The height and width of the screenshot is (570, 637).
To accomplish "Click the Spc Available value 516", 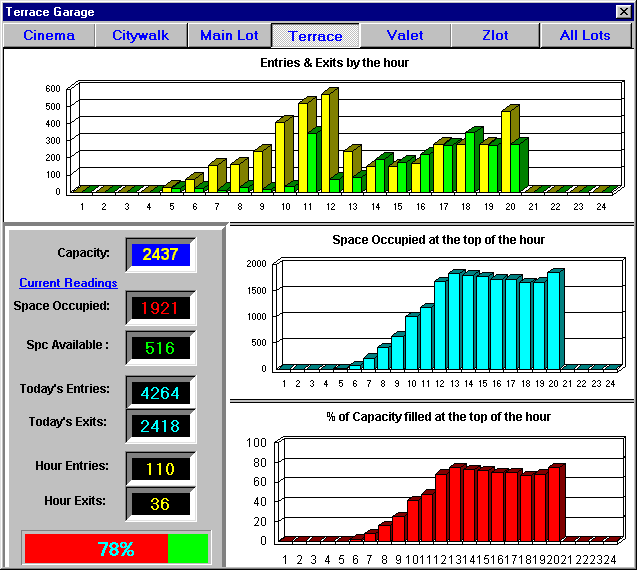I will pyautogui.click(x=161, y=348).
